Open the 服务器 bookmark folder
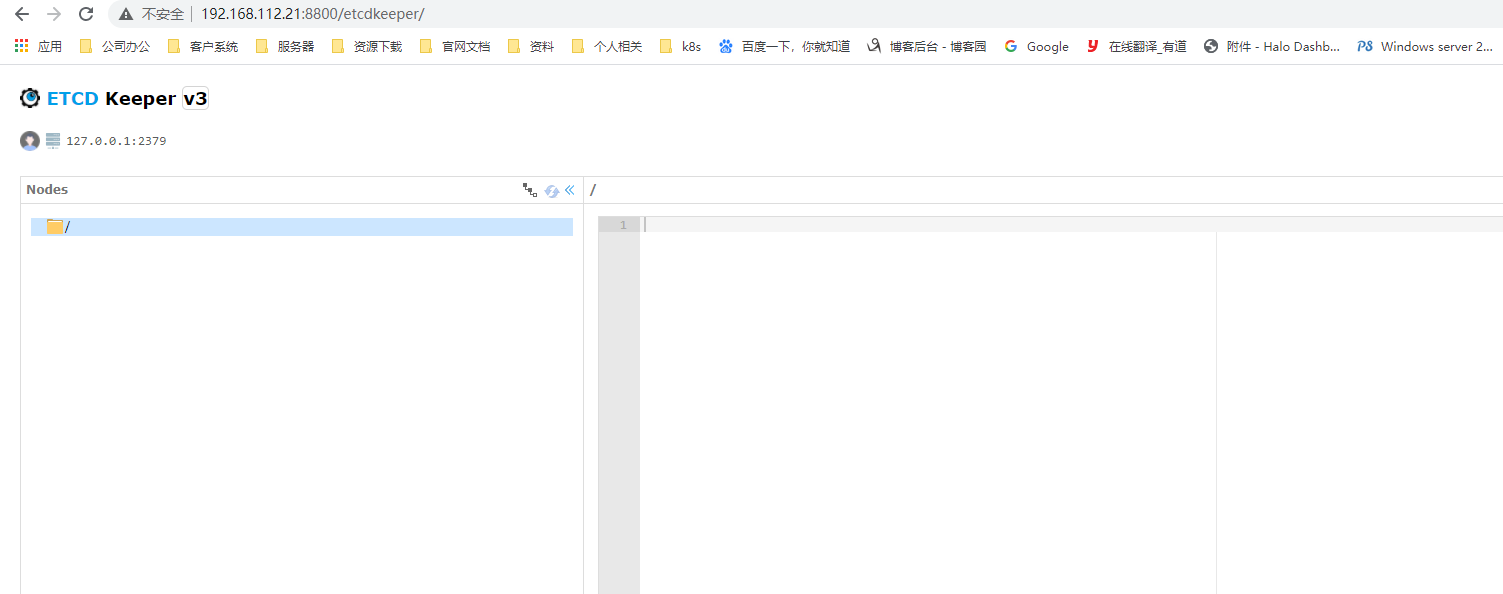 point(285,46)
